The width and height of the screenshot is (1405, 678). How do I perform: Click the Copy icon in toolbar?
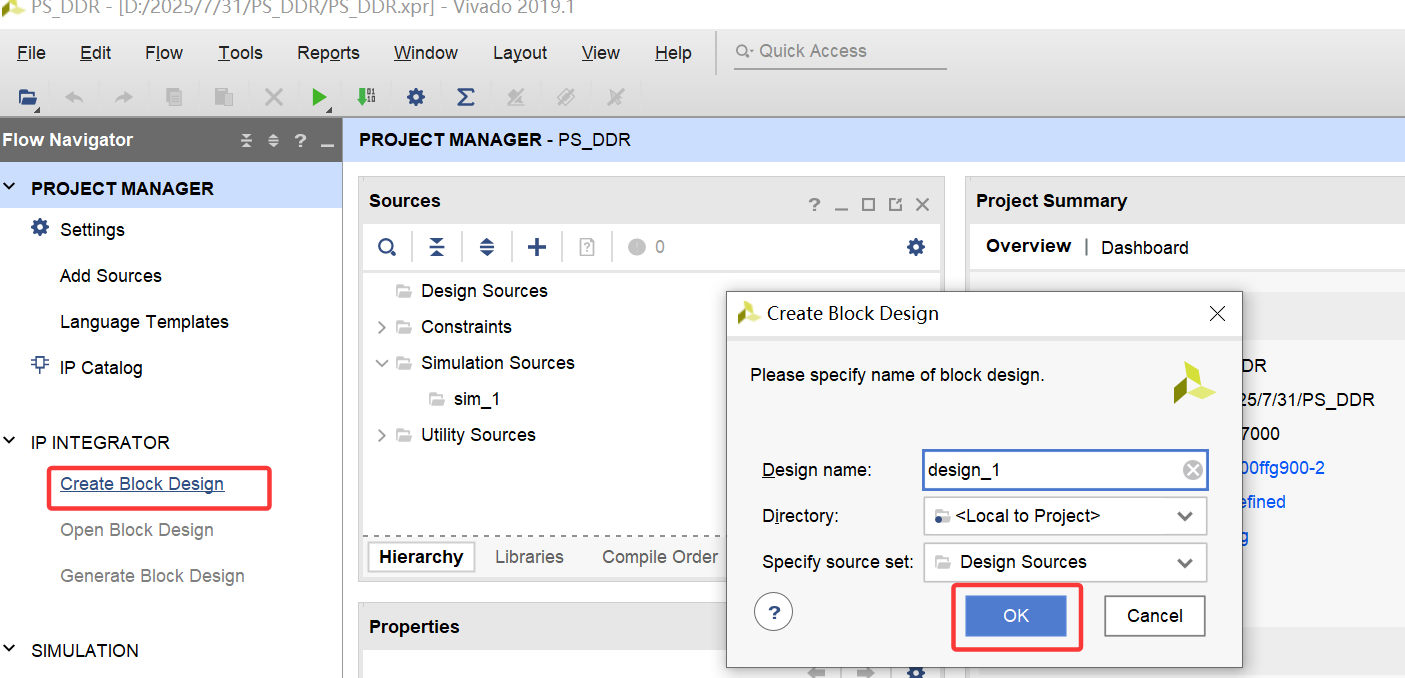click(x=174, y=97)
